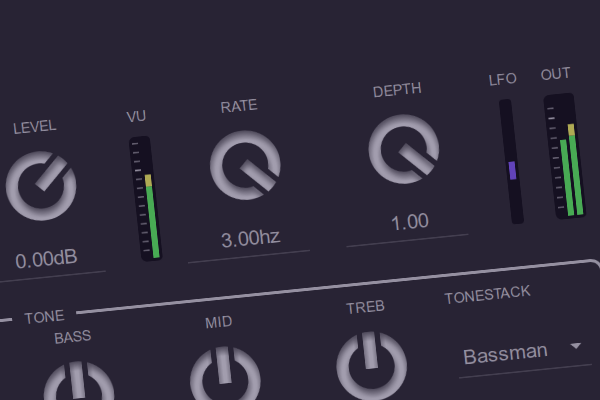Open the TONESTACK dropdown arrow
The image size is (600, 400).
(575, 346)
